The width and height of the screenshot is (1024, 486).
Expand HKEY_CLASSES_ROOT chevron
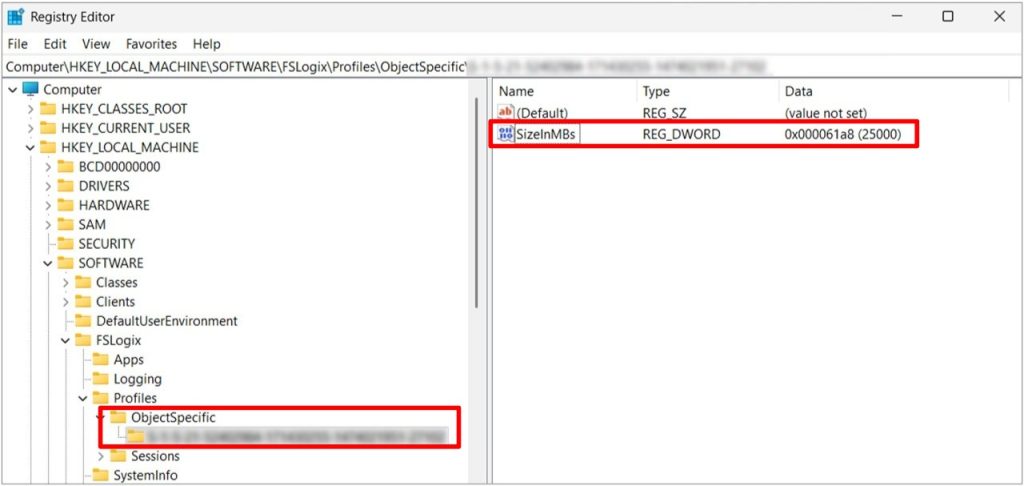pos(31,109)
